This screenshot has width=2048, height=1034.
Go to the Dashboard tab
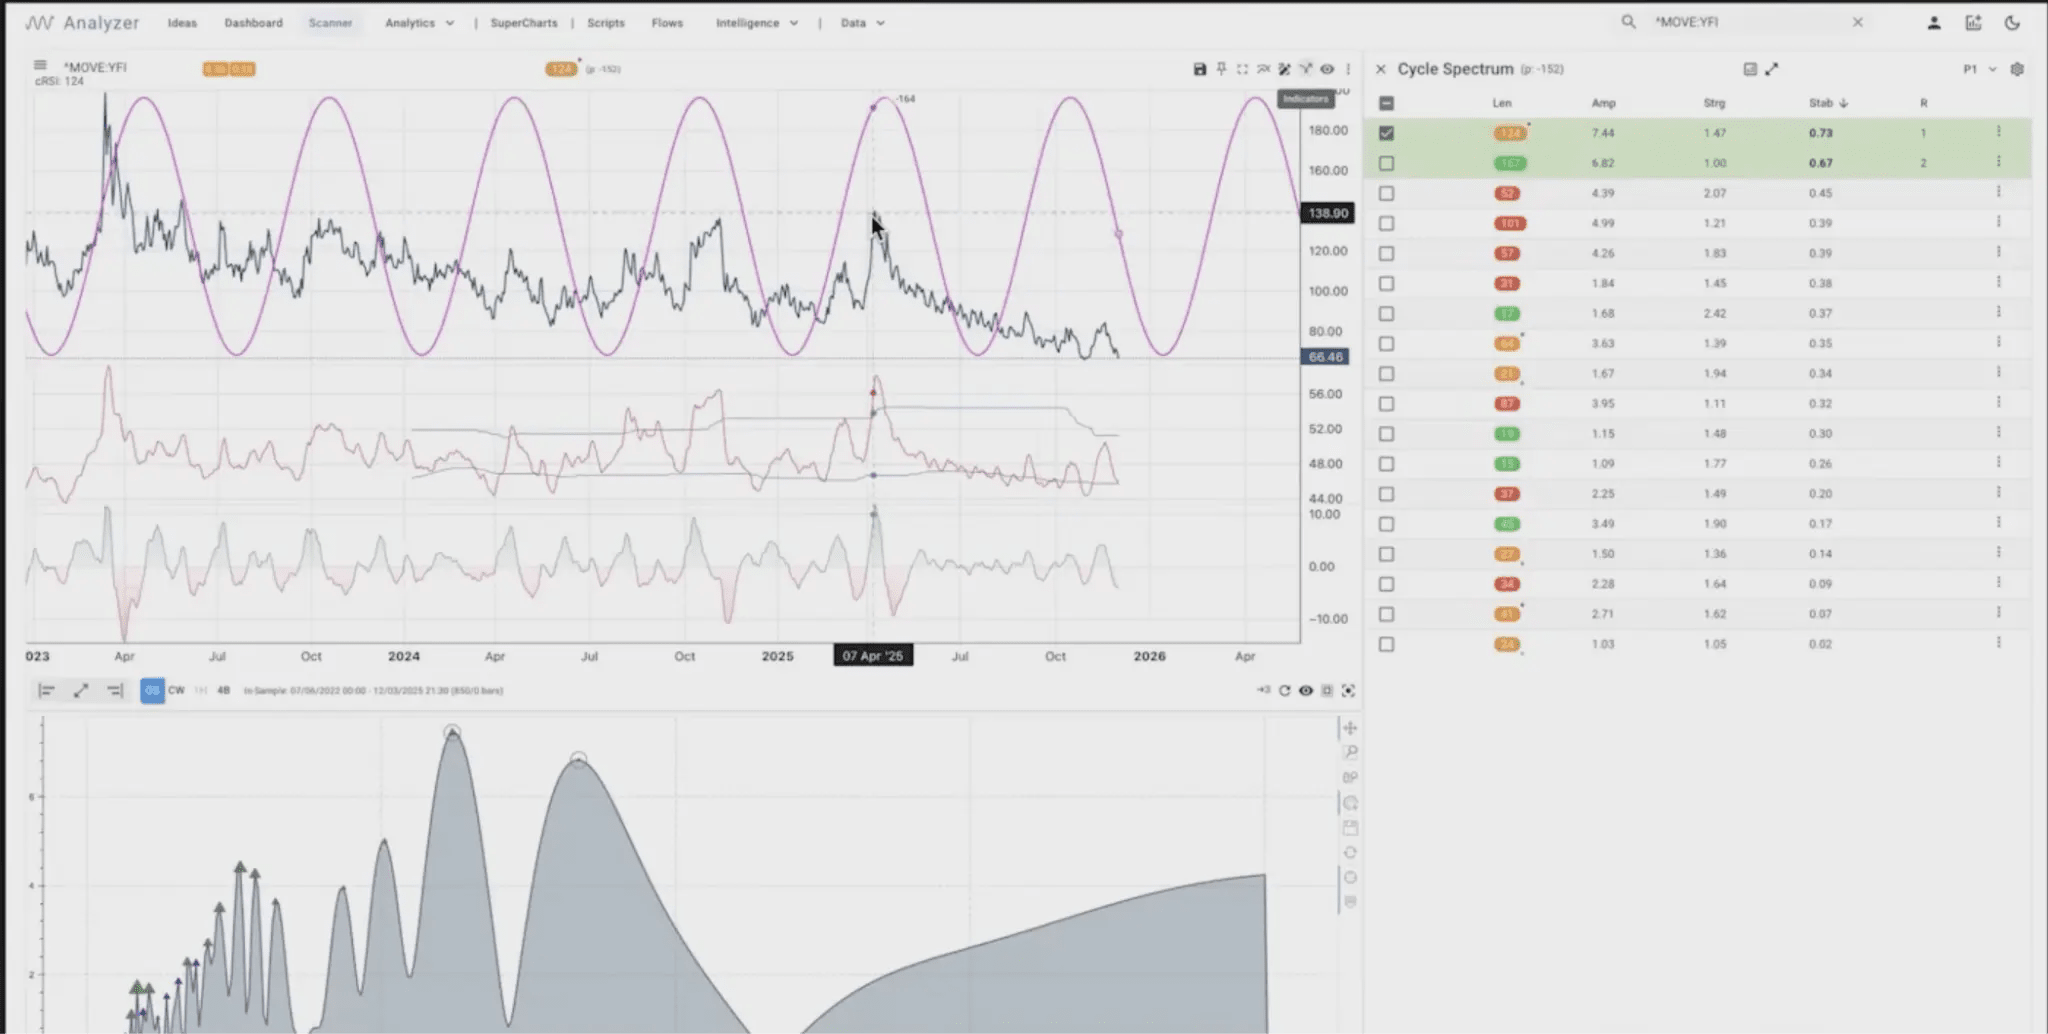tap(253, 22)
